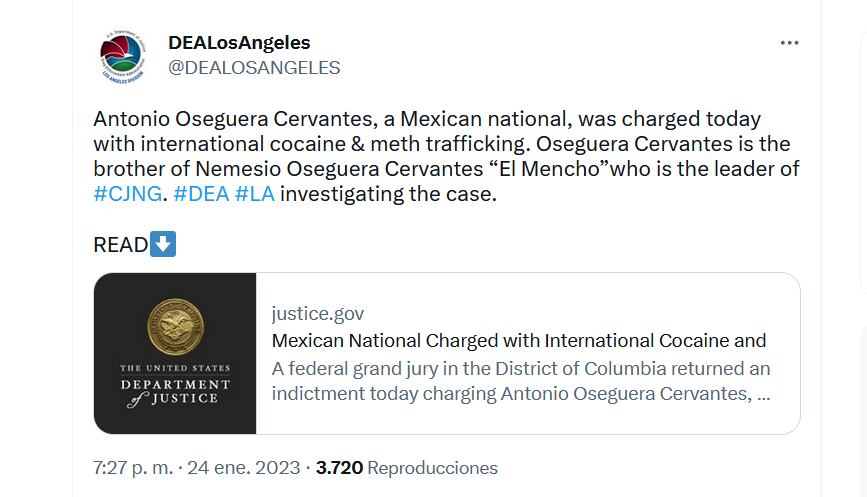Viewport: 867px width, 497px height.
Task: Open the three-dot more options menu
Action: 789,43
